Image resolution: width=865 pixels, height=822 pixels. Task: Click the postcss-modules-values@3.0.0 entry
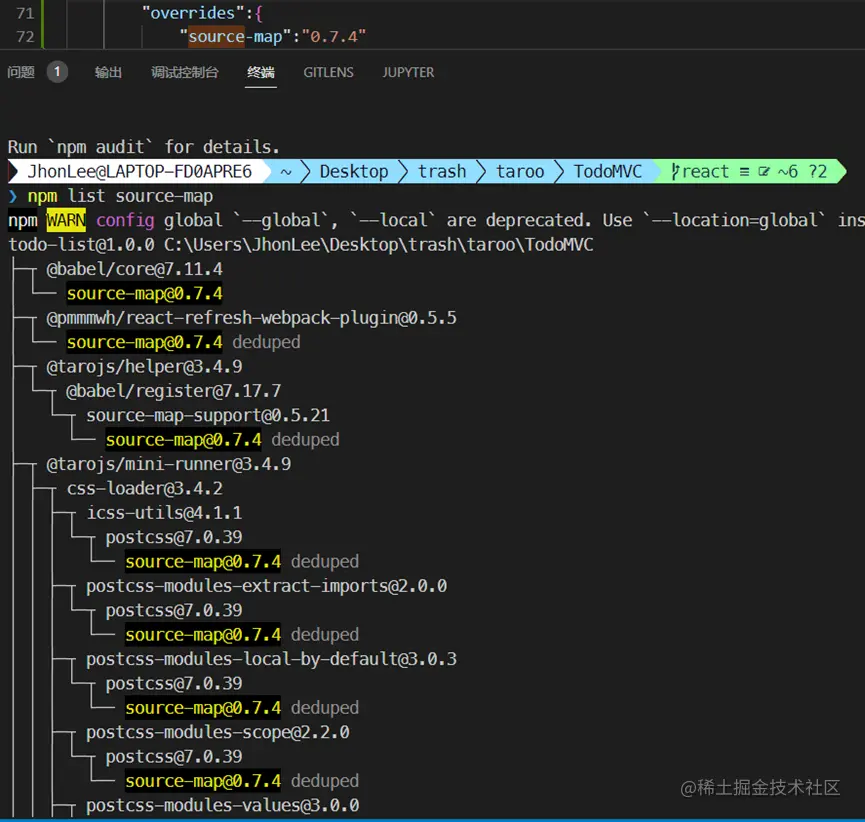point(223,805)
